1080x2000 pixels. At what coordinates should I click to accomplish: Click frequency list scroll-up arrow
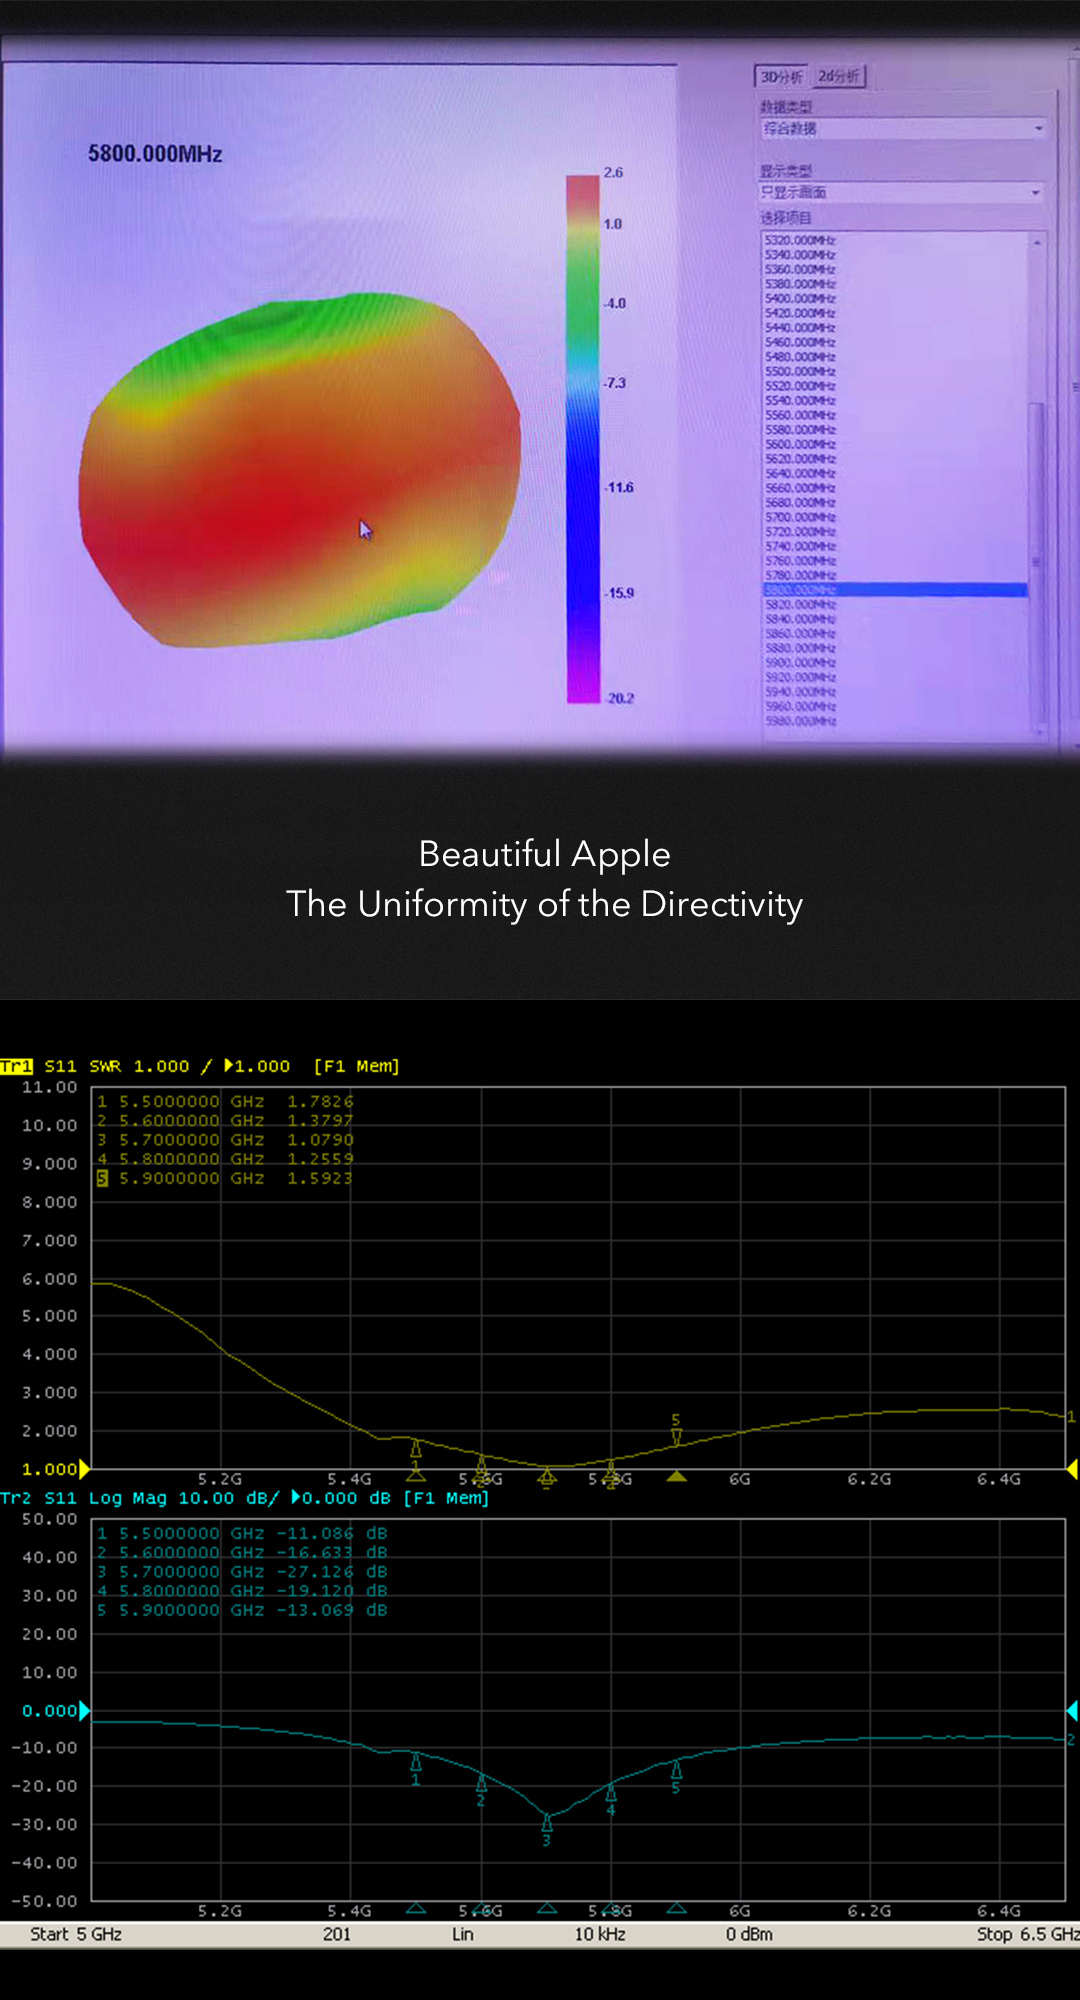[x=1037, y=243]
